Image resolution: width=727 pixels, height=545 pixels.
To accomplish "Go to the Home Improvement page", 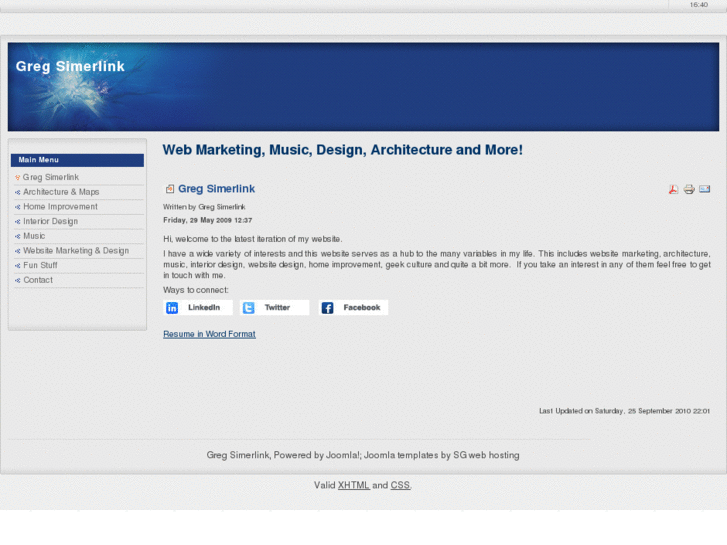I will point(60,207).
